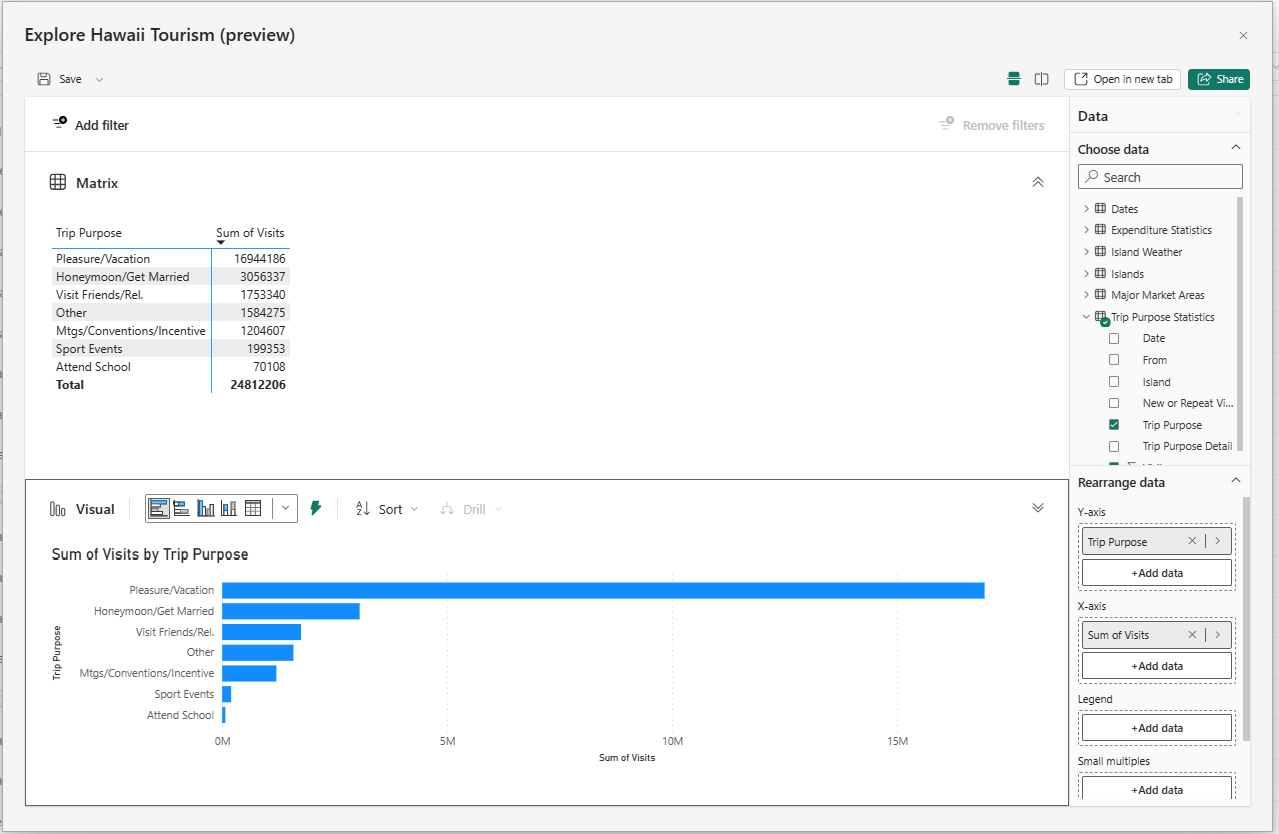Click Open in new tab
Screen dimensions: 1279x834
pyautogui.click(x=1123, y=79)
